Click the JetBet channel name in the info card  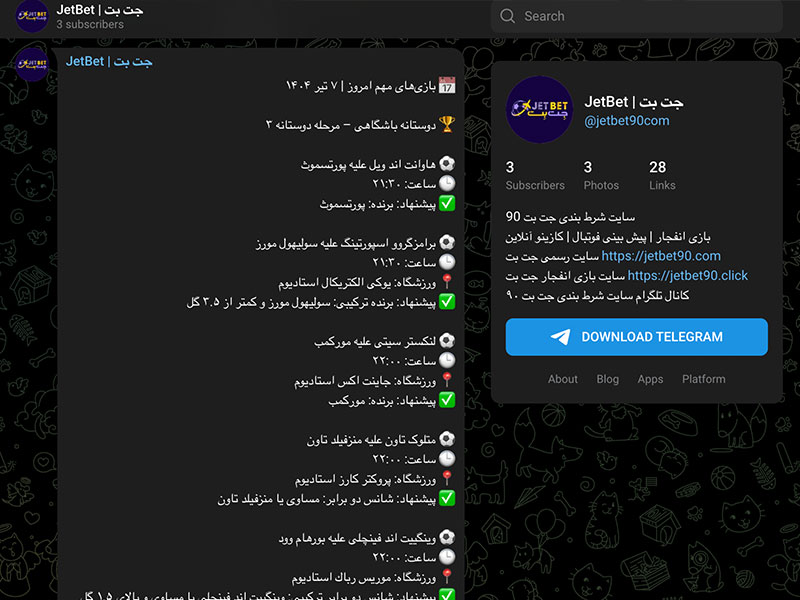click(x=634, y=102)
